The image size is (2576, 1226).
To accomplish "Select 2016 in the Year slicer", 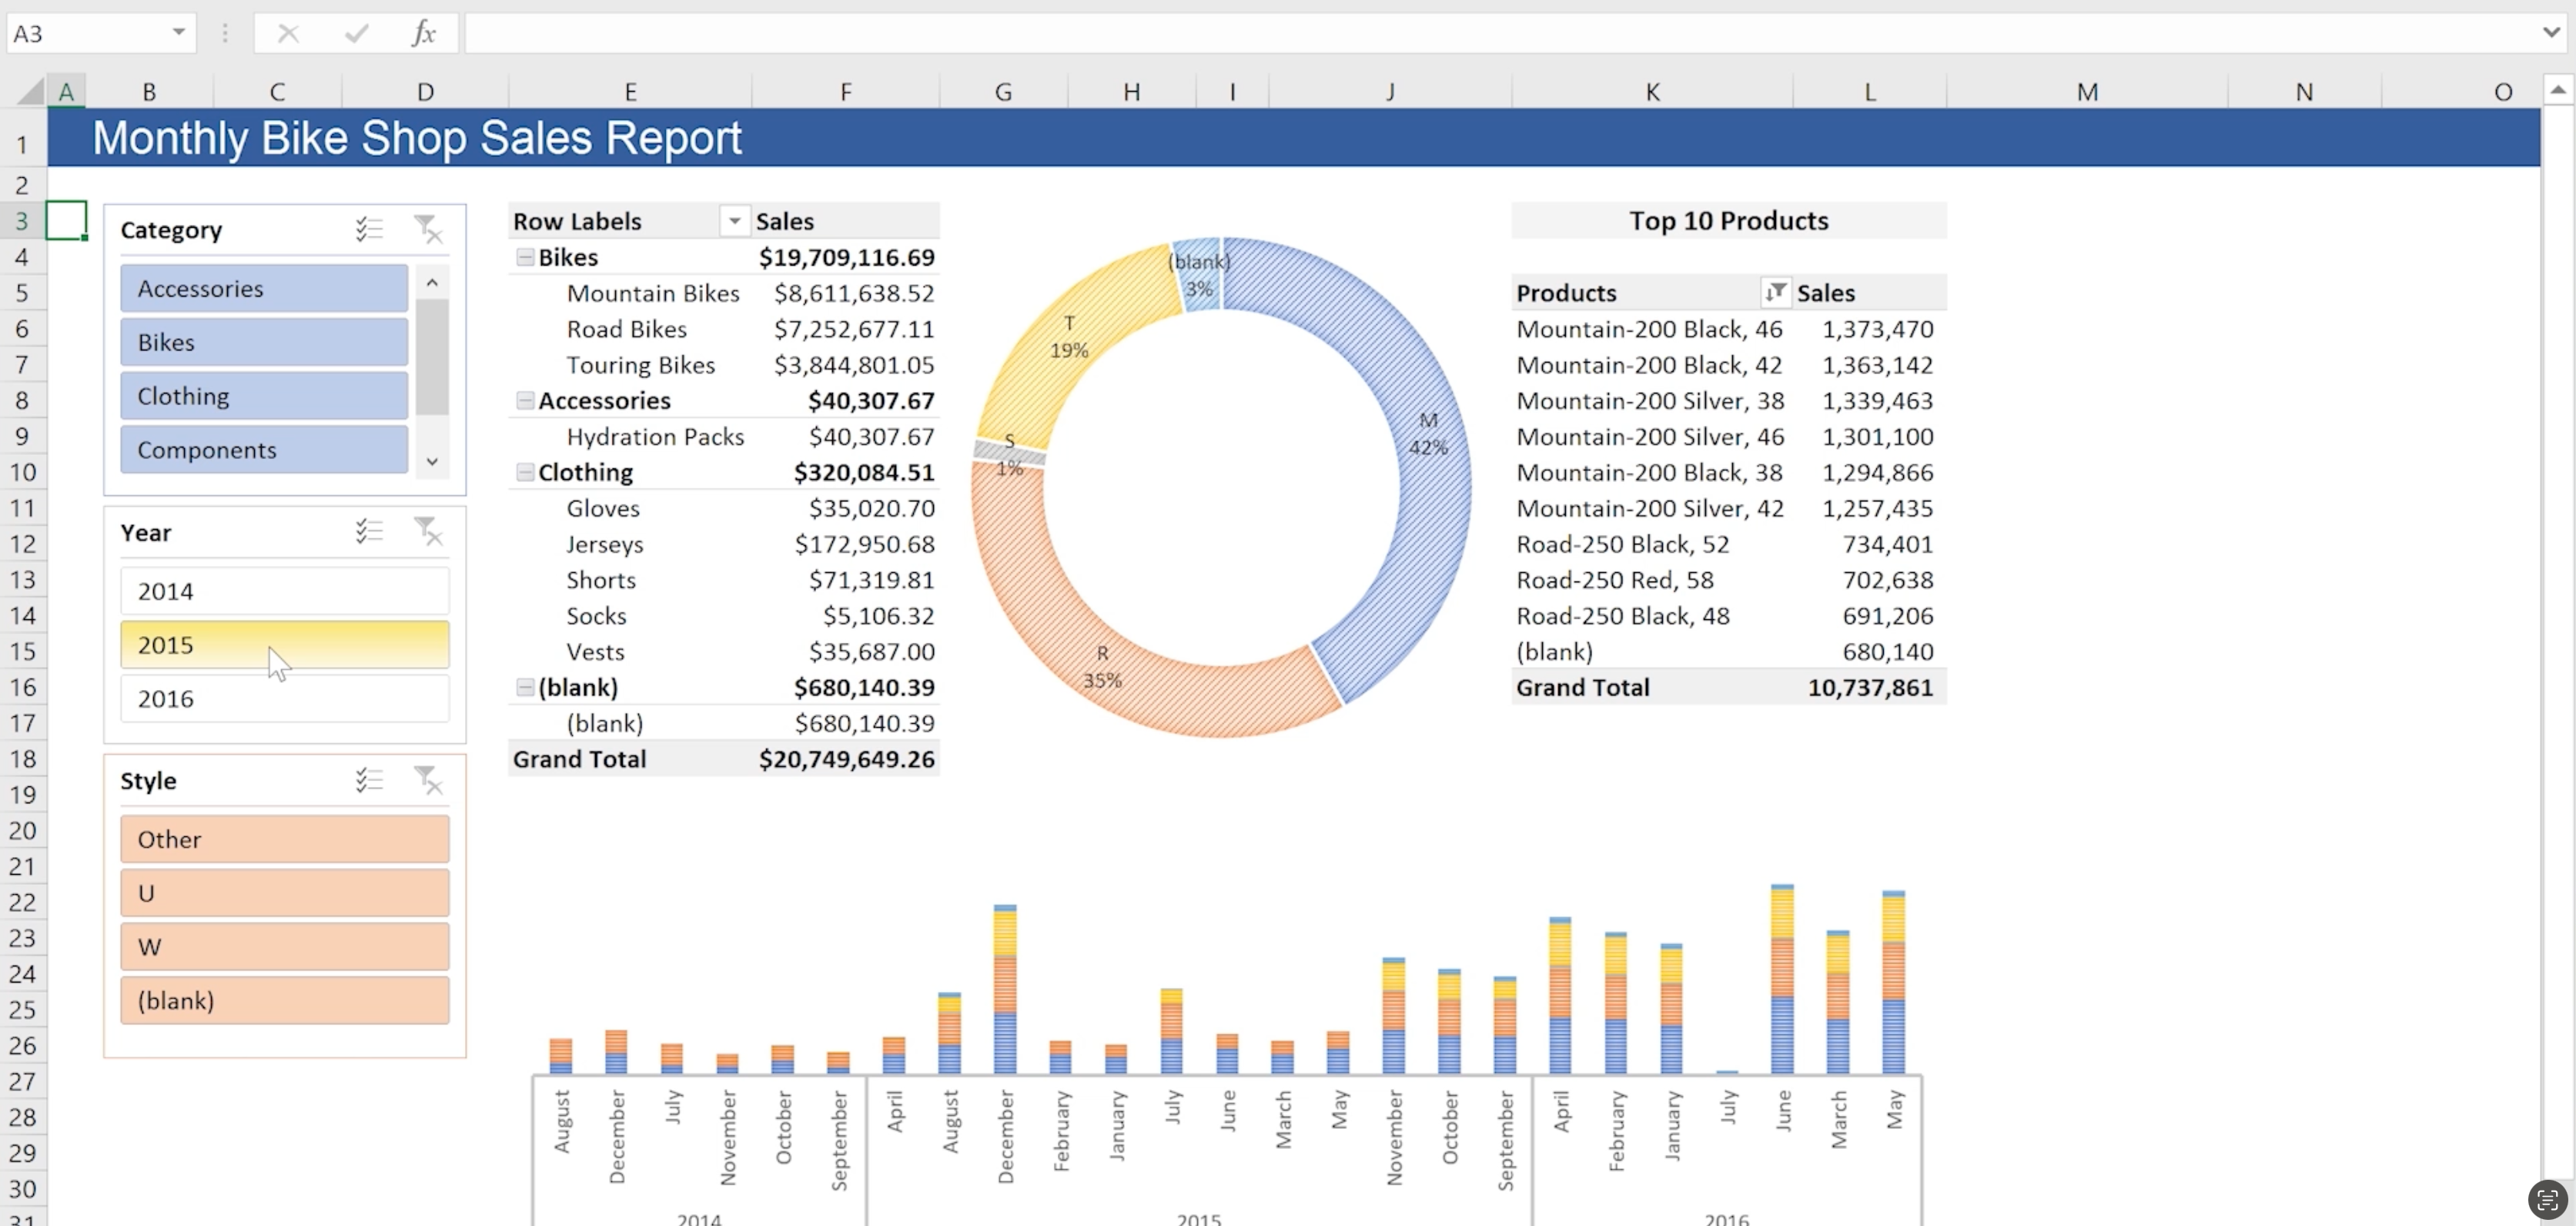I will [x=284, y=698].
